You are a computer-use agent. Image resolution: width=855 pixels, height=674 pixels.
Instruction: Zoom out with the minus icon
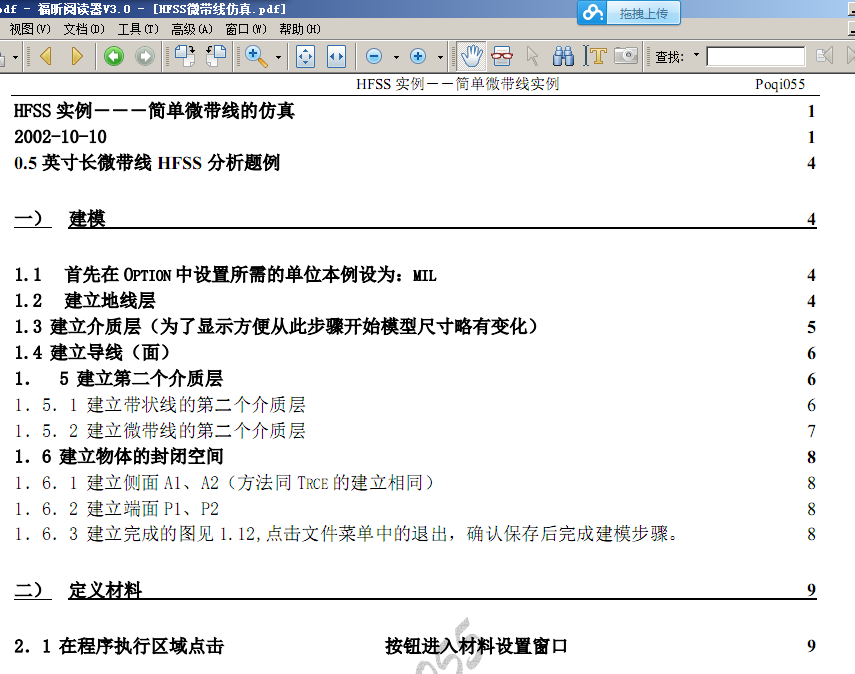point(374,56)
